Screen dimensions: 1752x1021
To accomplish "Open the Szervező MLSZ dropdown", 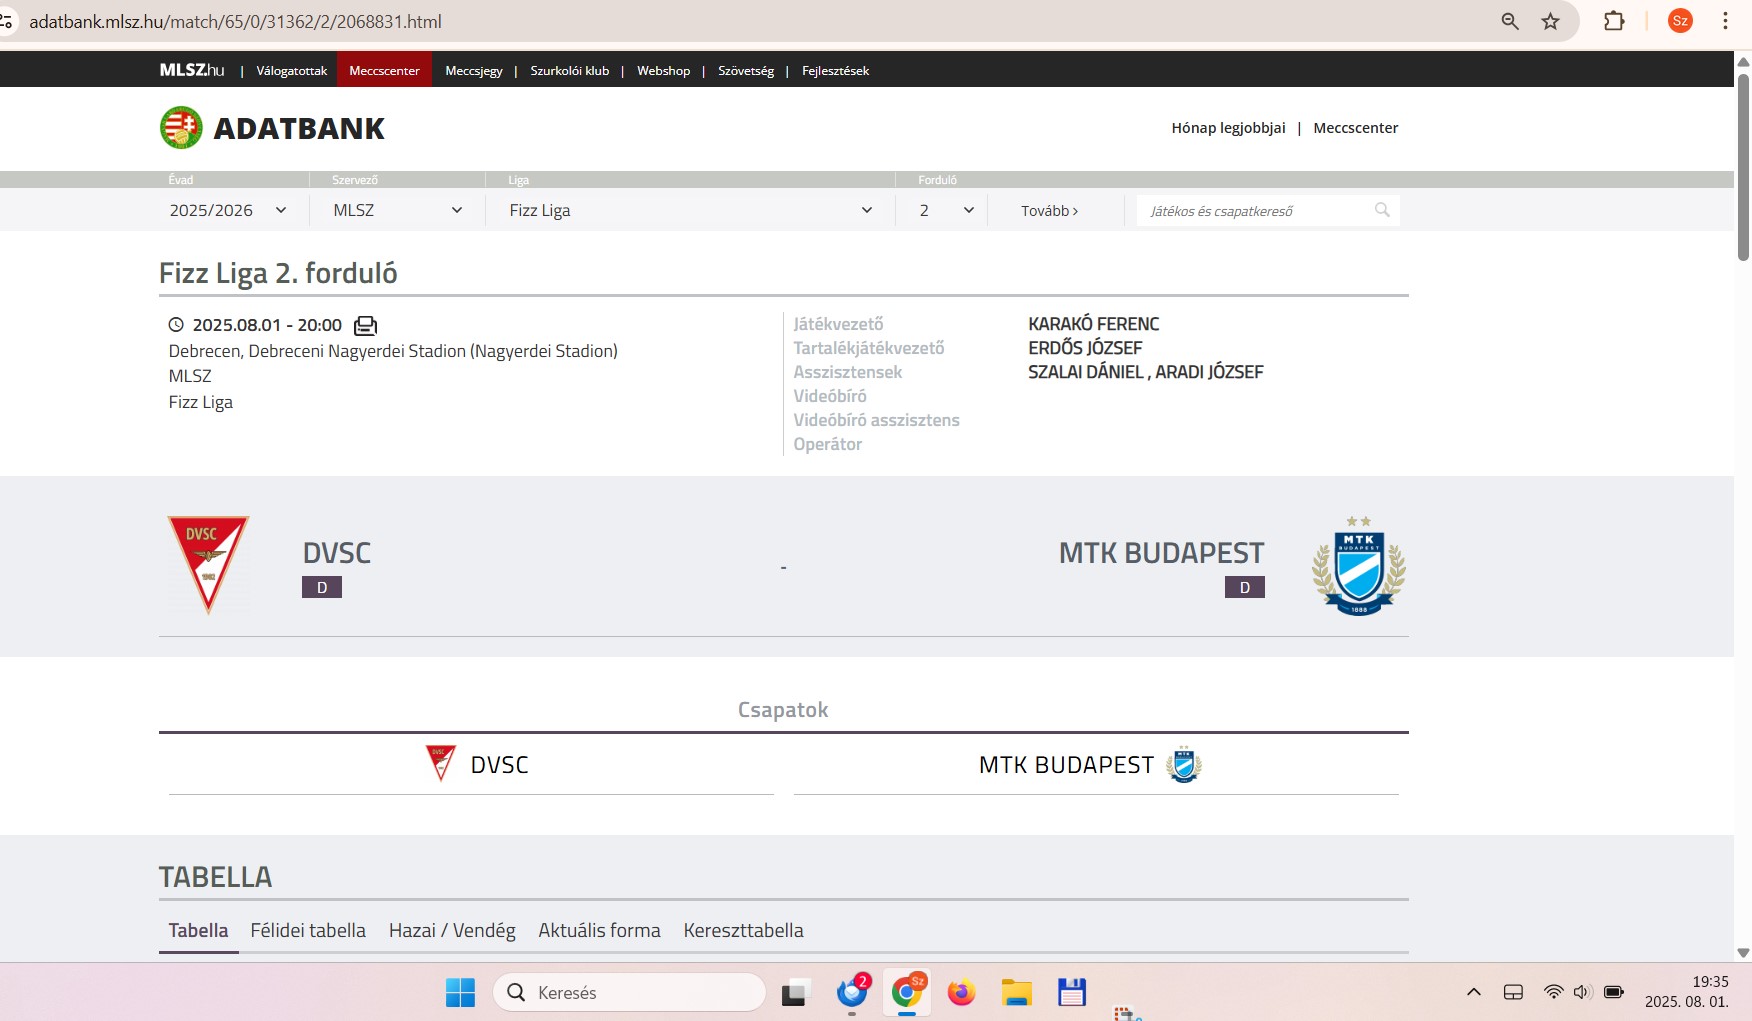I will point(398,210).
